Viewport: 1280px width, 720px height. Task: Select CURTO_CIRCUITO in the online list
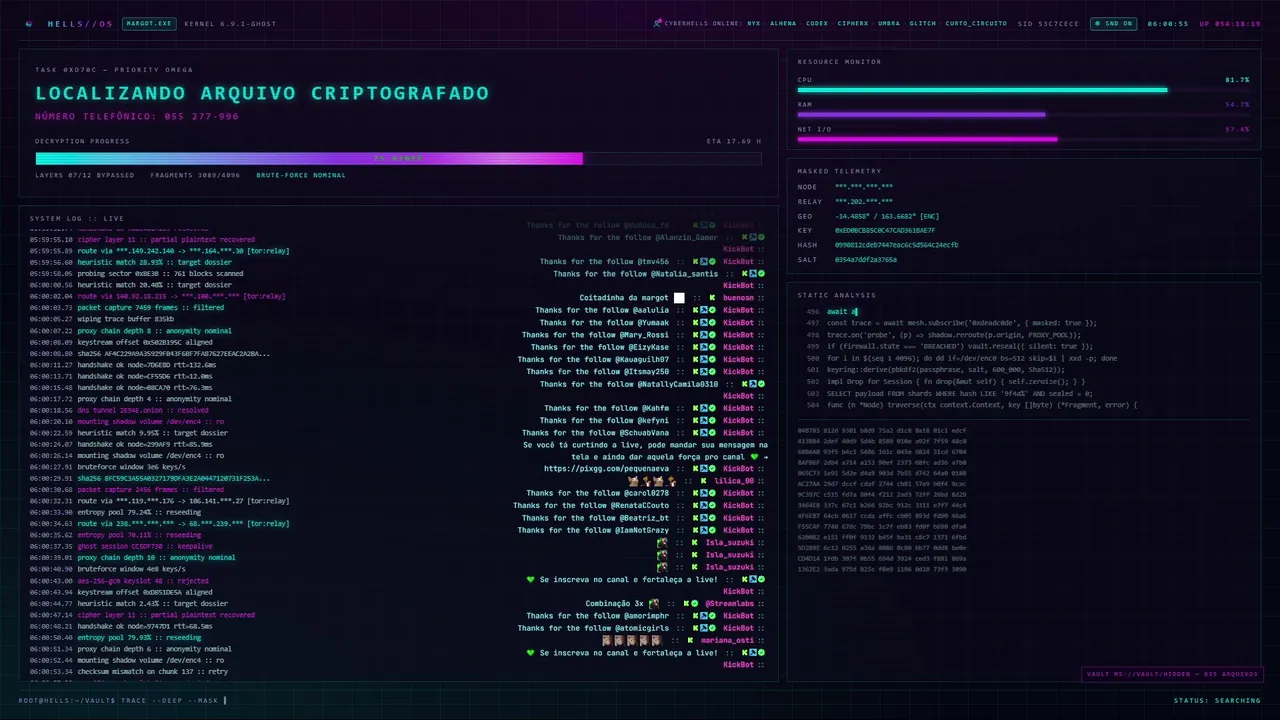pos(977,23)
